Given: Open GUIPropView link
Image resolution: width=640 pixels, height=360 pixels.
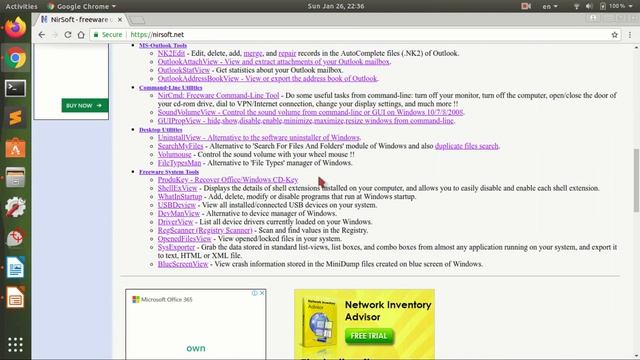Looking at the screenshot, I should click(306, 121).
